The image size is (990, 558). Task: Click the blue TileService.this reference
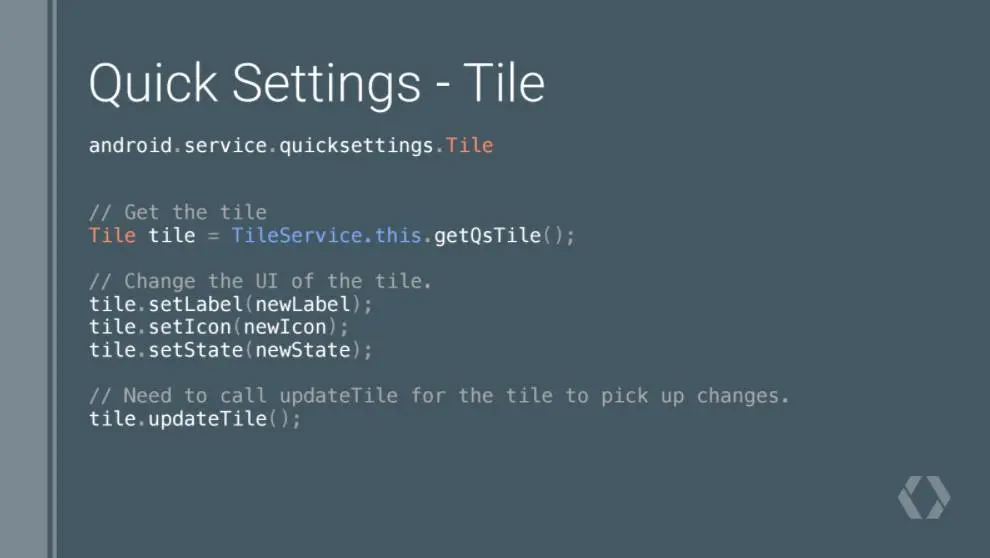coord(326,235)
